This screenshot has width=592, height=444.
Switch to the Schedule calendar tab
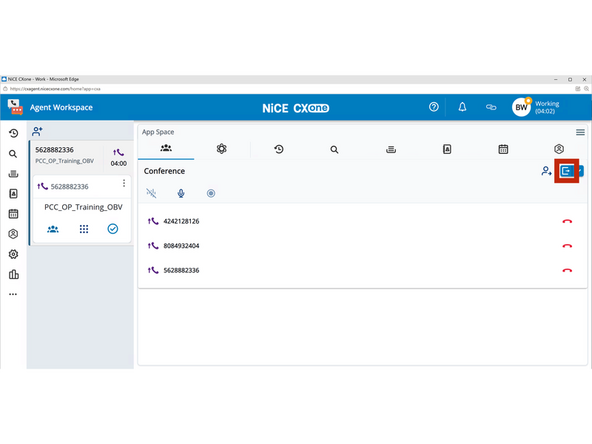(503, 149)
